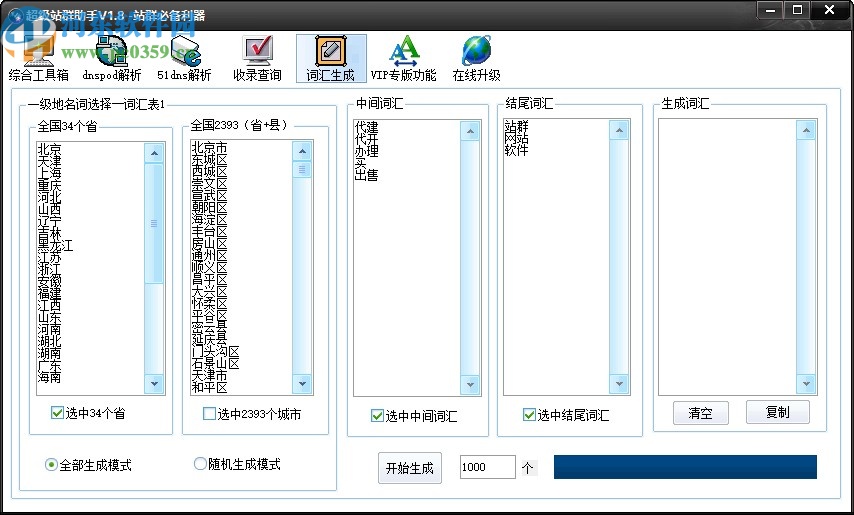Select 北京市 in the city list
Image resolution: width=854 pixels, height=515 pixels.
point(209,148)
